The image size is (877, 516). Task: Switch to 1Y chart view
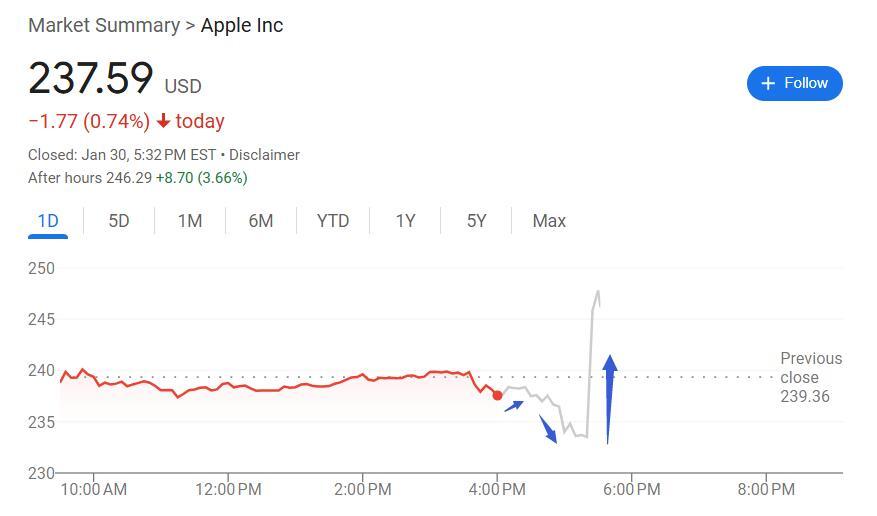405,221
